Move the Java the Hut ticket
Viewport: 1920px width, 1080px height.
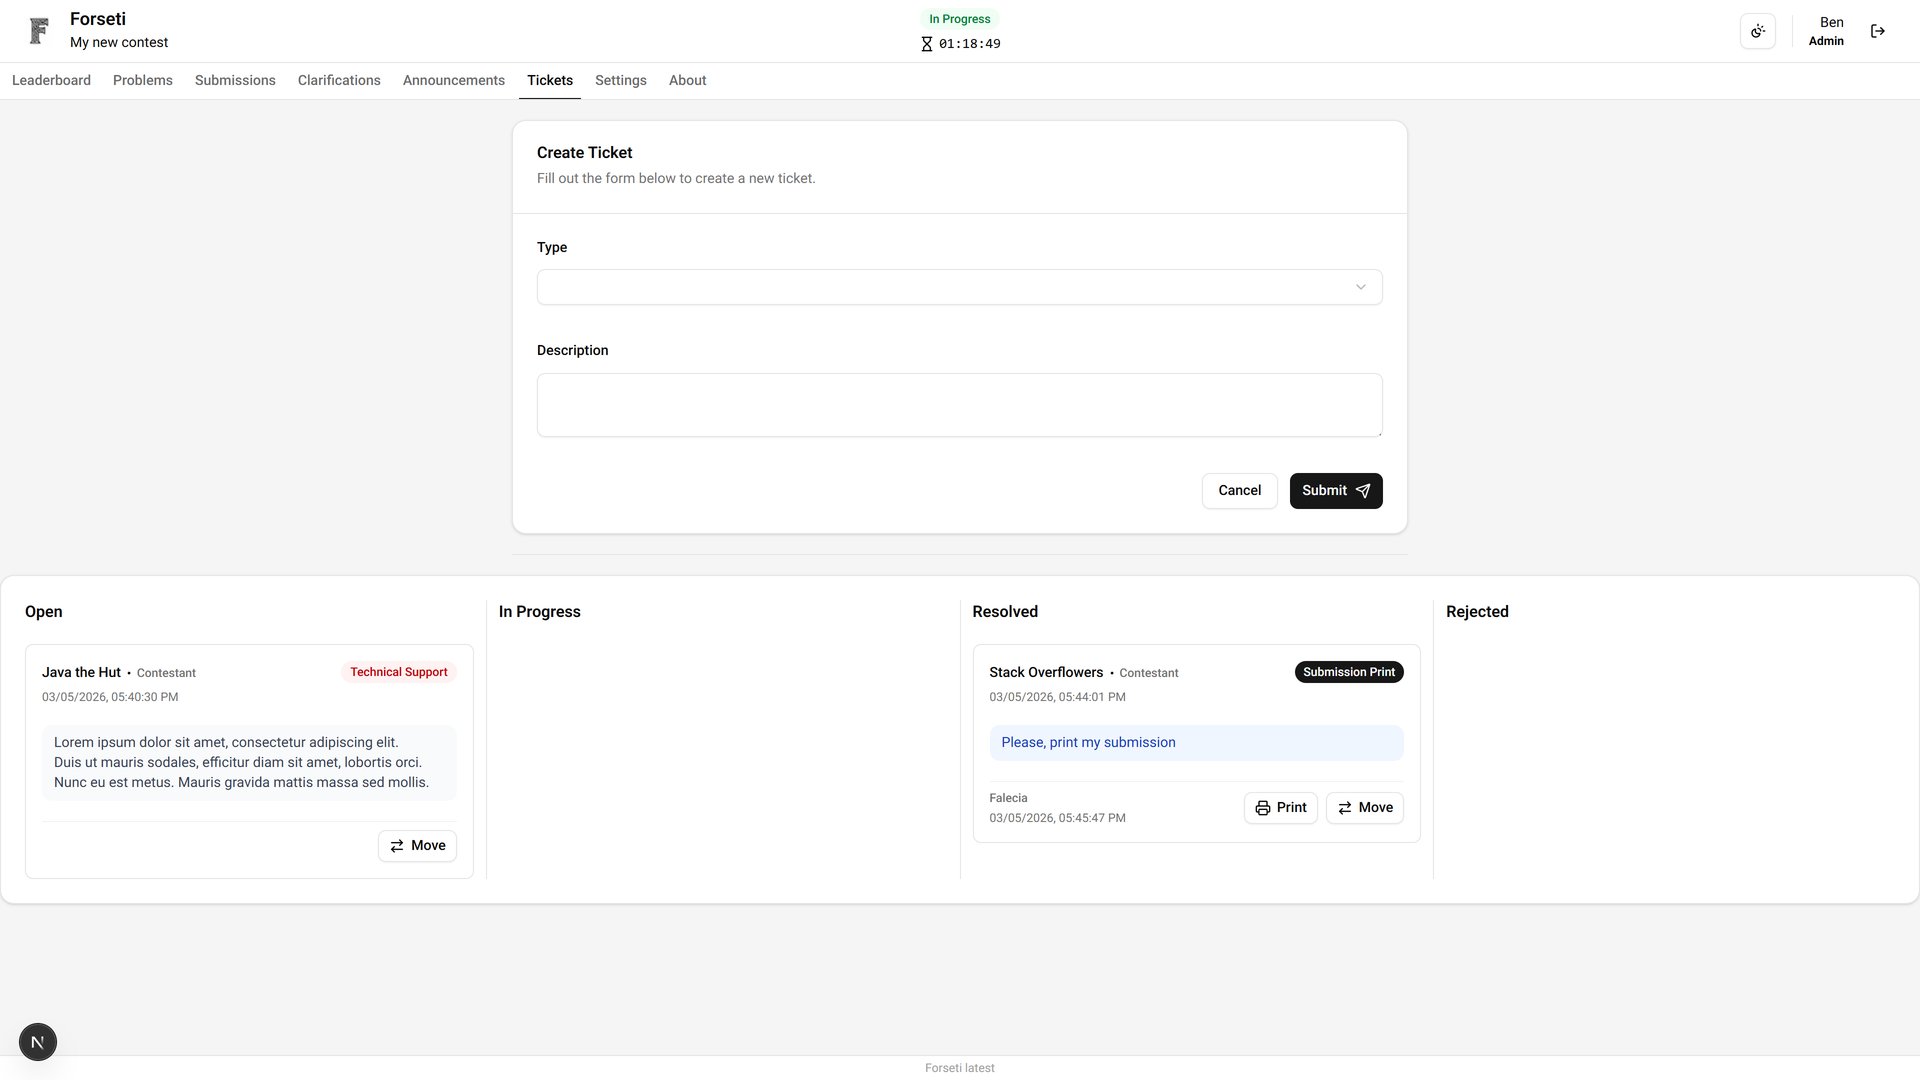click(417, 845)
